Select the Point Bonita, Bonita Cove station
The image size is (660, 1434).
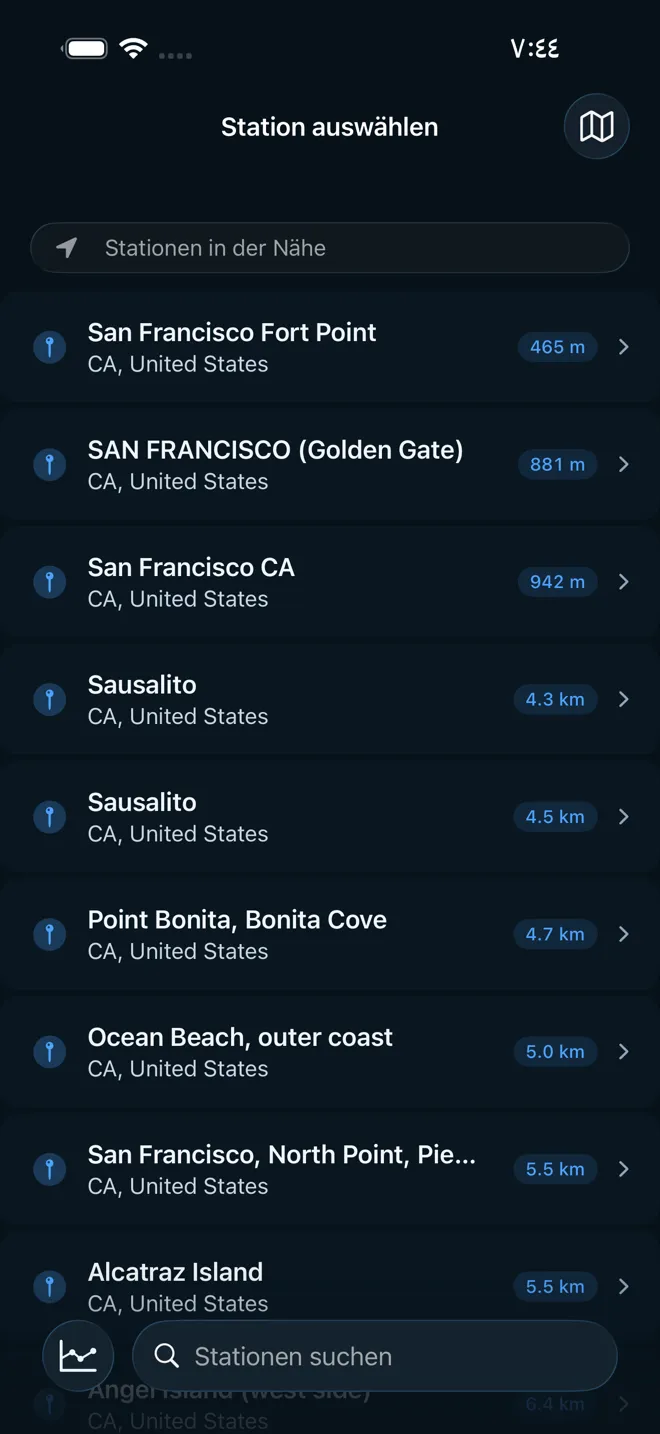click(x=237, y=934)
